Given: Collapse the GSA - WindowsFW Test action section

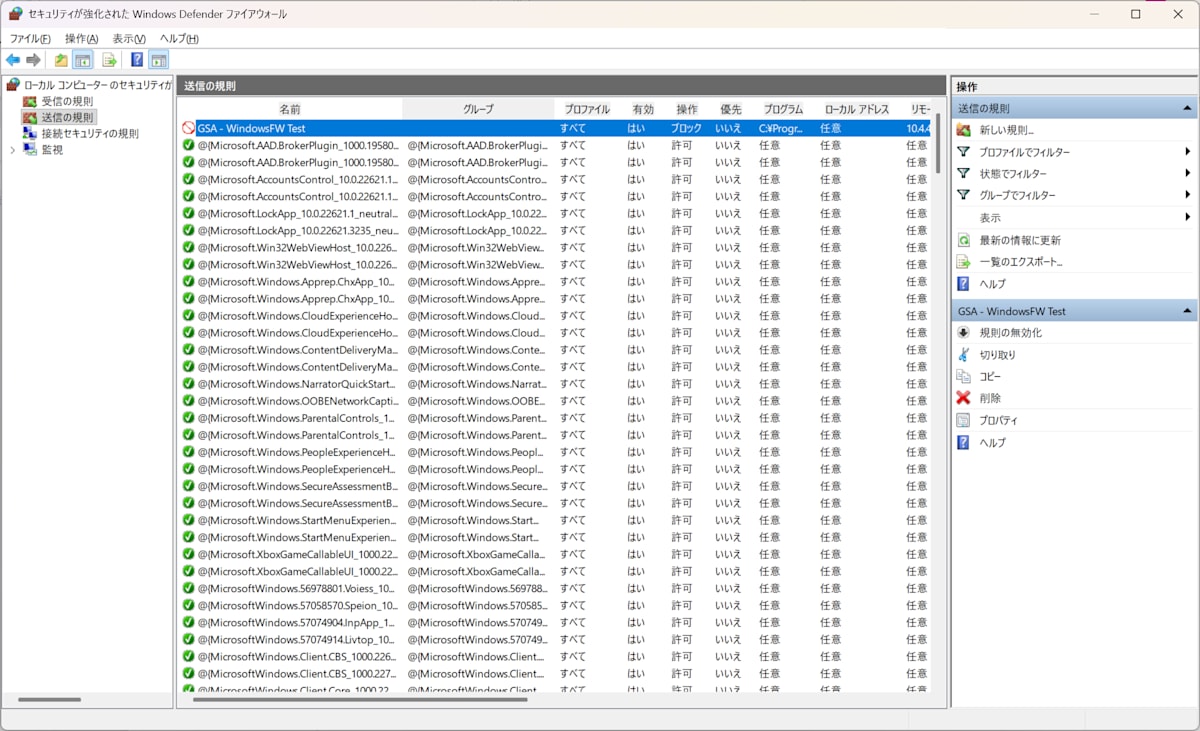Looking at the screenshot, I should (x=1187, y=311).
